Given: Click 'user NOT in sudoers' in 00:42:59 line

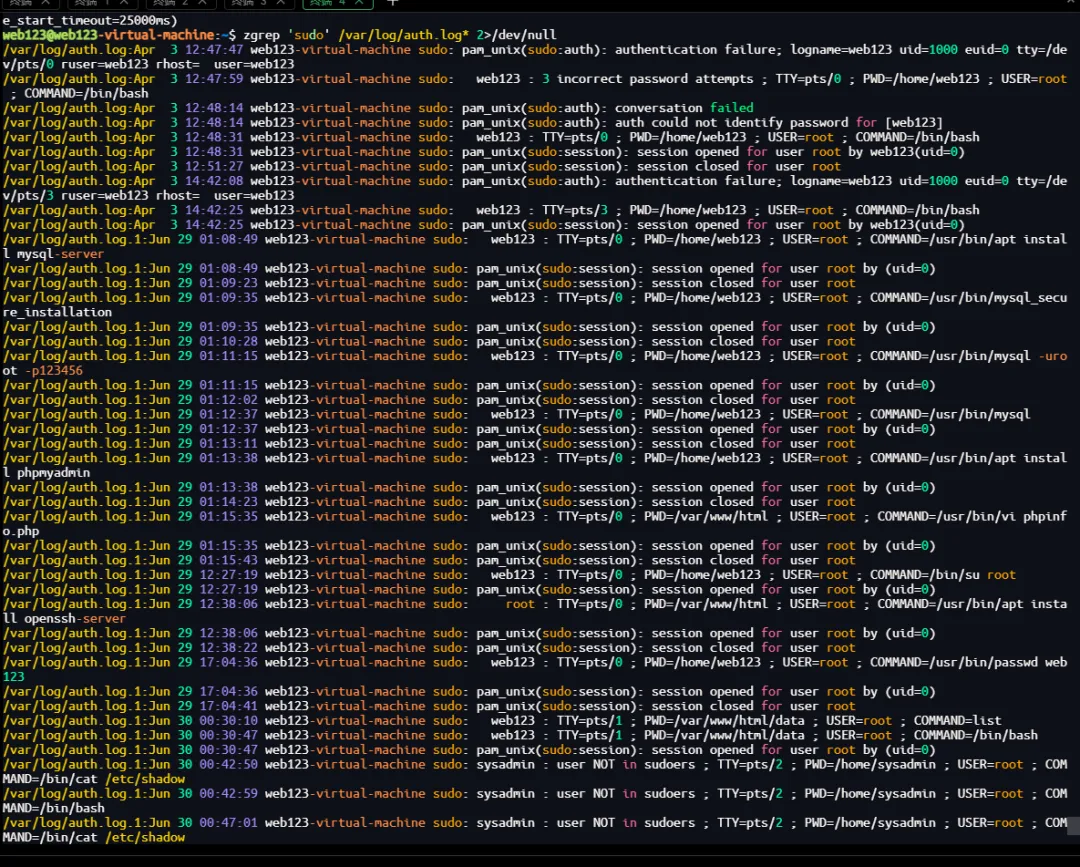Looking at the screenshot, I should click(x=625, y=793).
